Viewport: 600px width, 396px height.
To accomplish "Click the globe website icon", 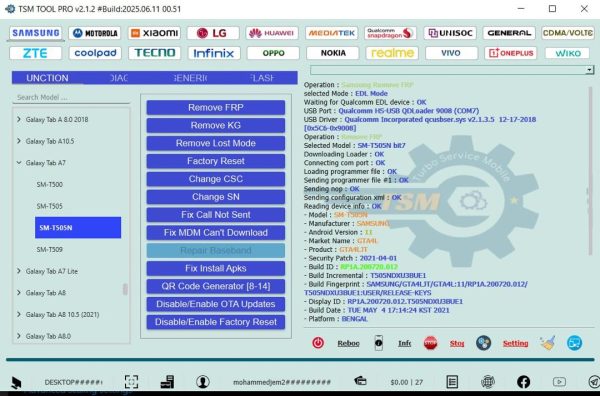I will [488, 381].
